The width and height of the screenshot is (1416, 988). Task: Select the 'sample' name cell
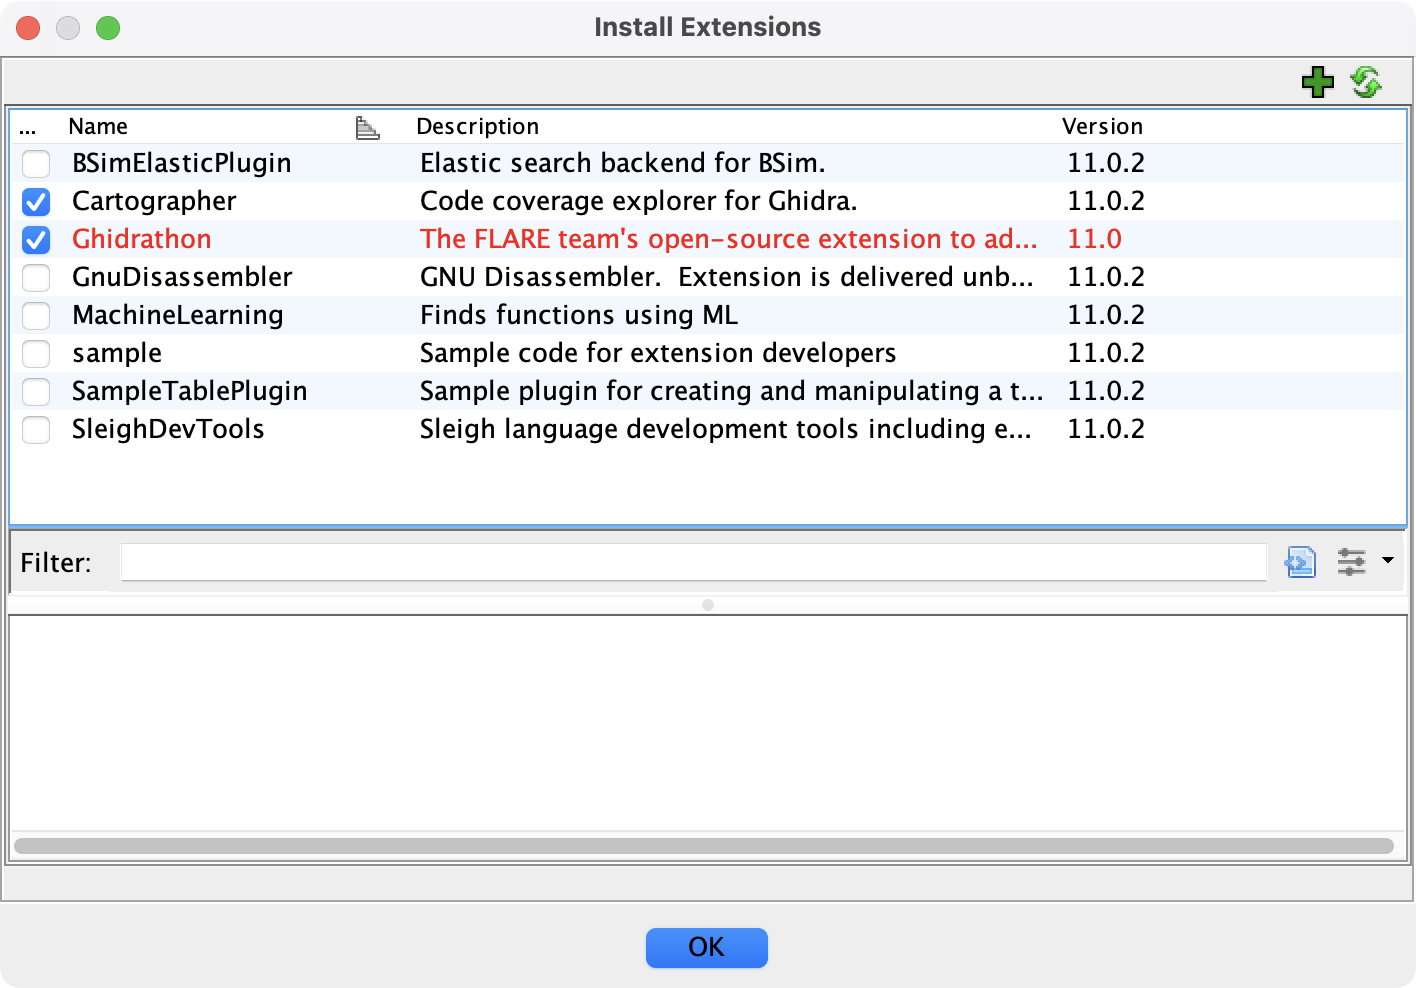point(117,353)
